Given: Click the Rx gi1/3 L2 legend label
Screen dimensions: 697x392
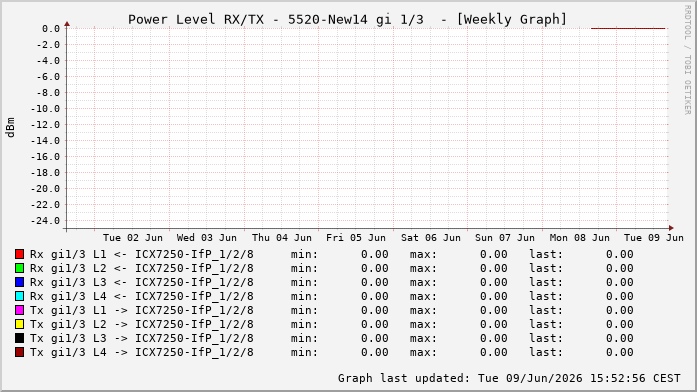Looking at the screenshot, I should coord(142,268).
